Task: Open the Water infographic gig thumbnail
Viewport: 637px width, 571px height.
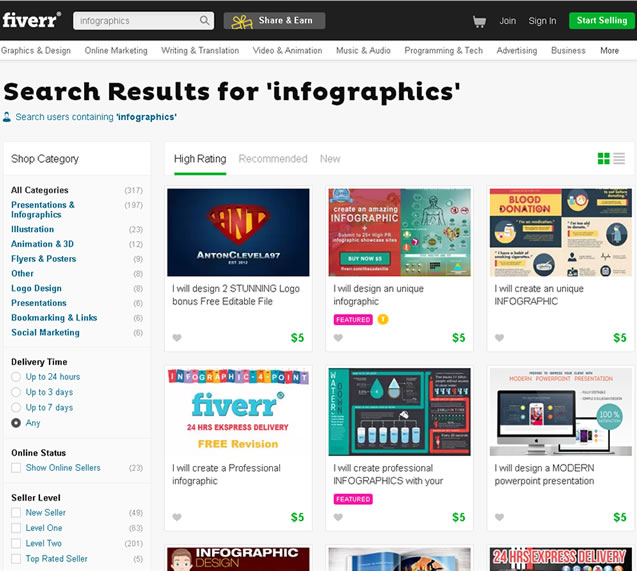Action: [399, 412]
